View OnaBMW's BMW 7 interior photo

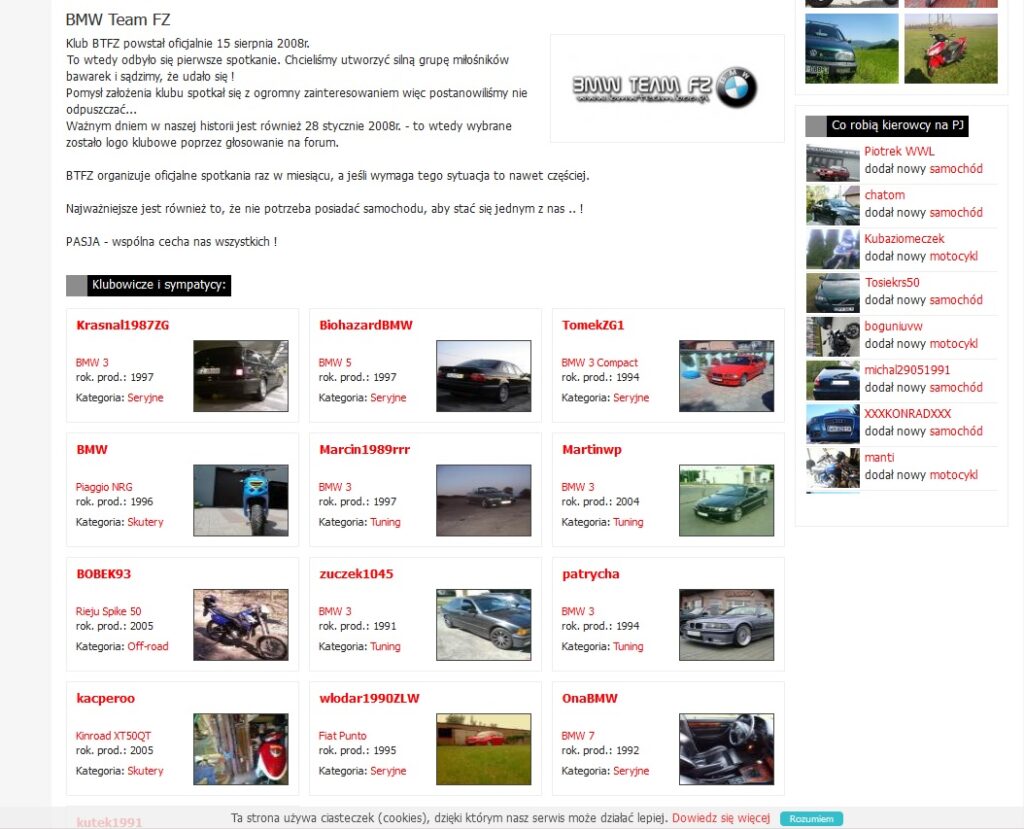726,749
